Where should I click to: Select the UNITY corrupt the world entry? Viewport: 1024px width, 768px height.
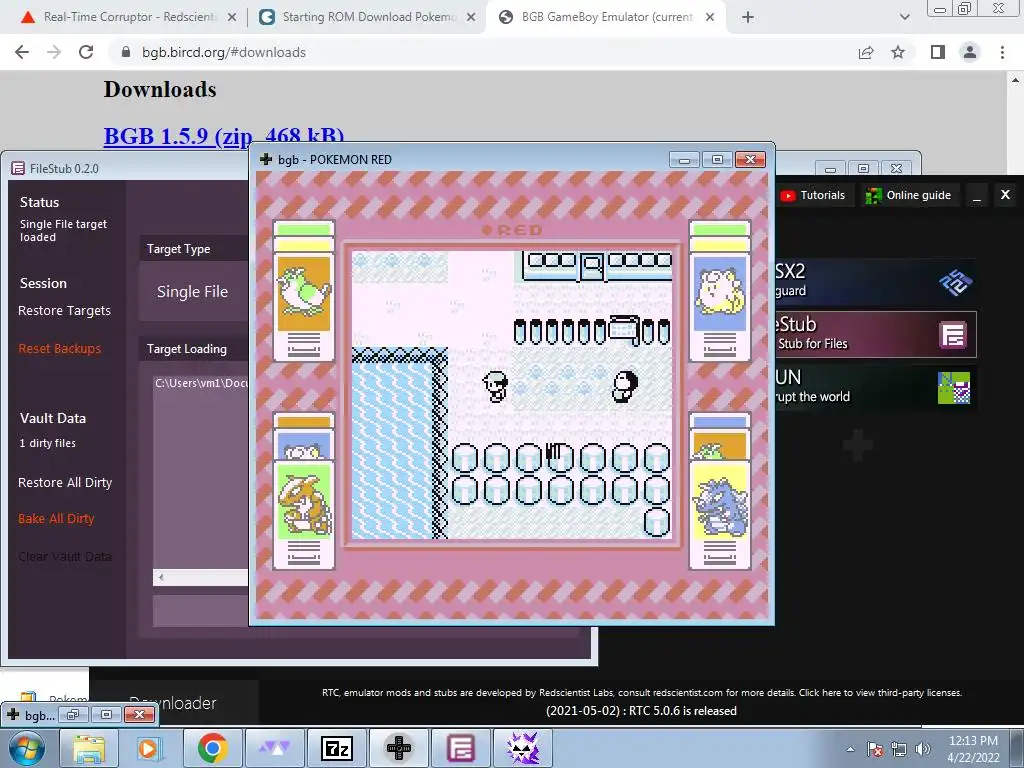pyautogui.click(x=876, y=387)
